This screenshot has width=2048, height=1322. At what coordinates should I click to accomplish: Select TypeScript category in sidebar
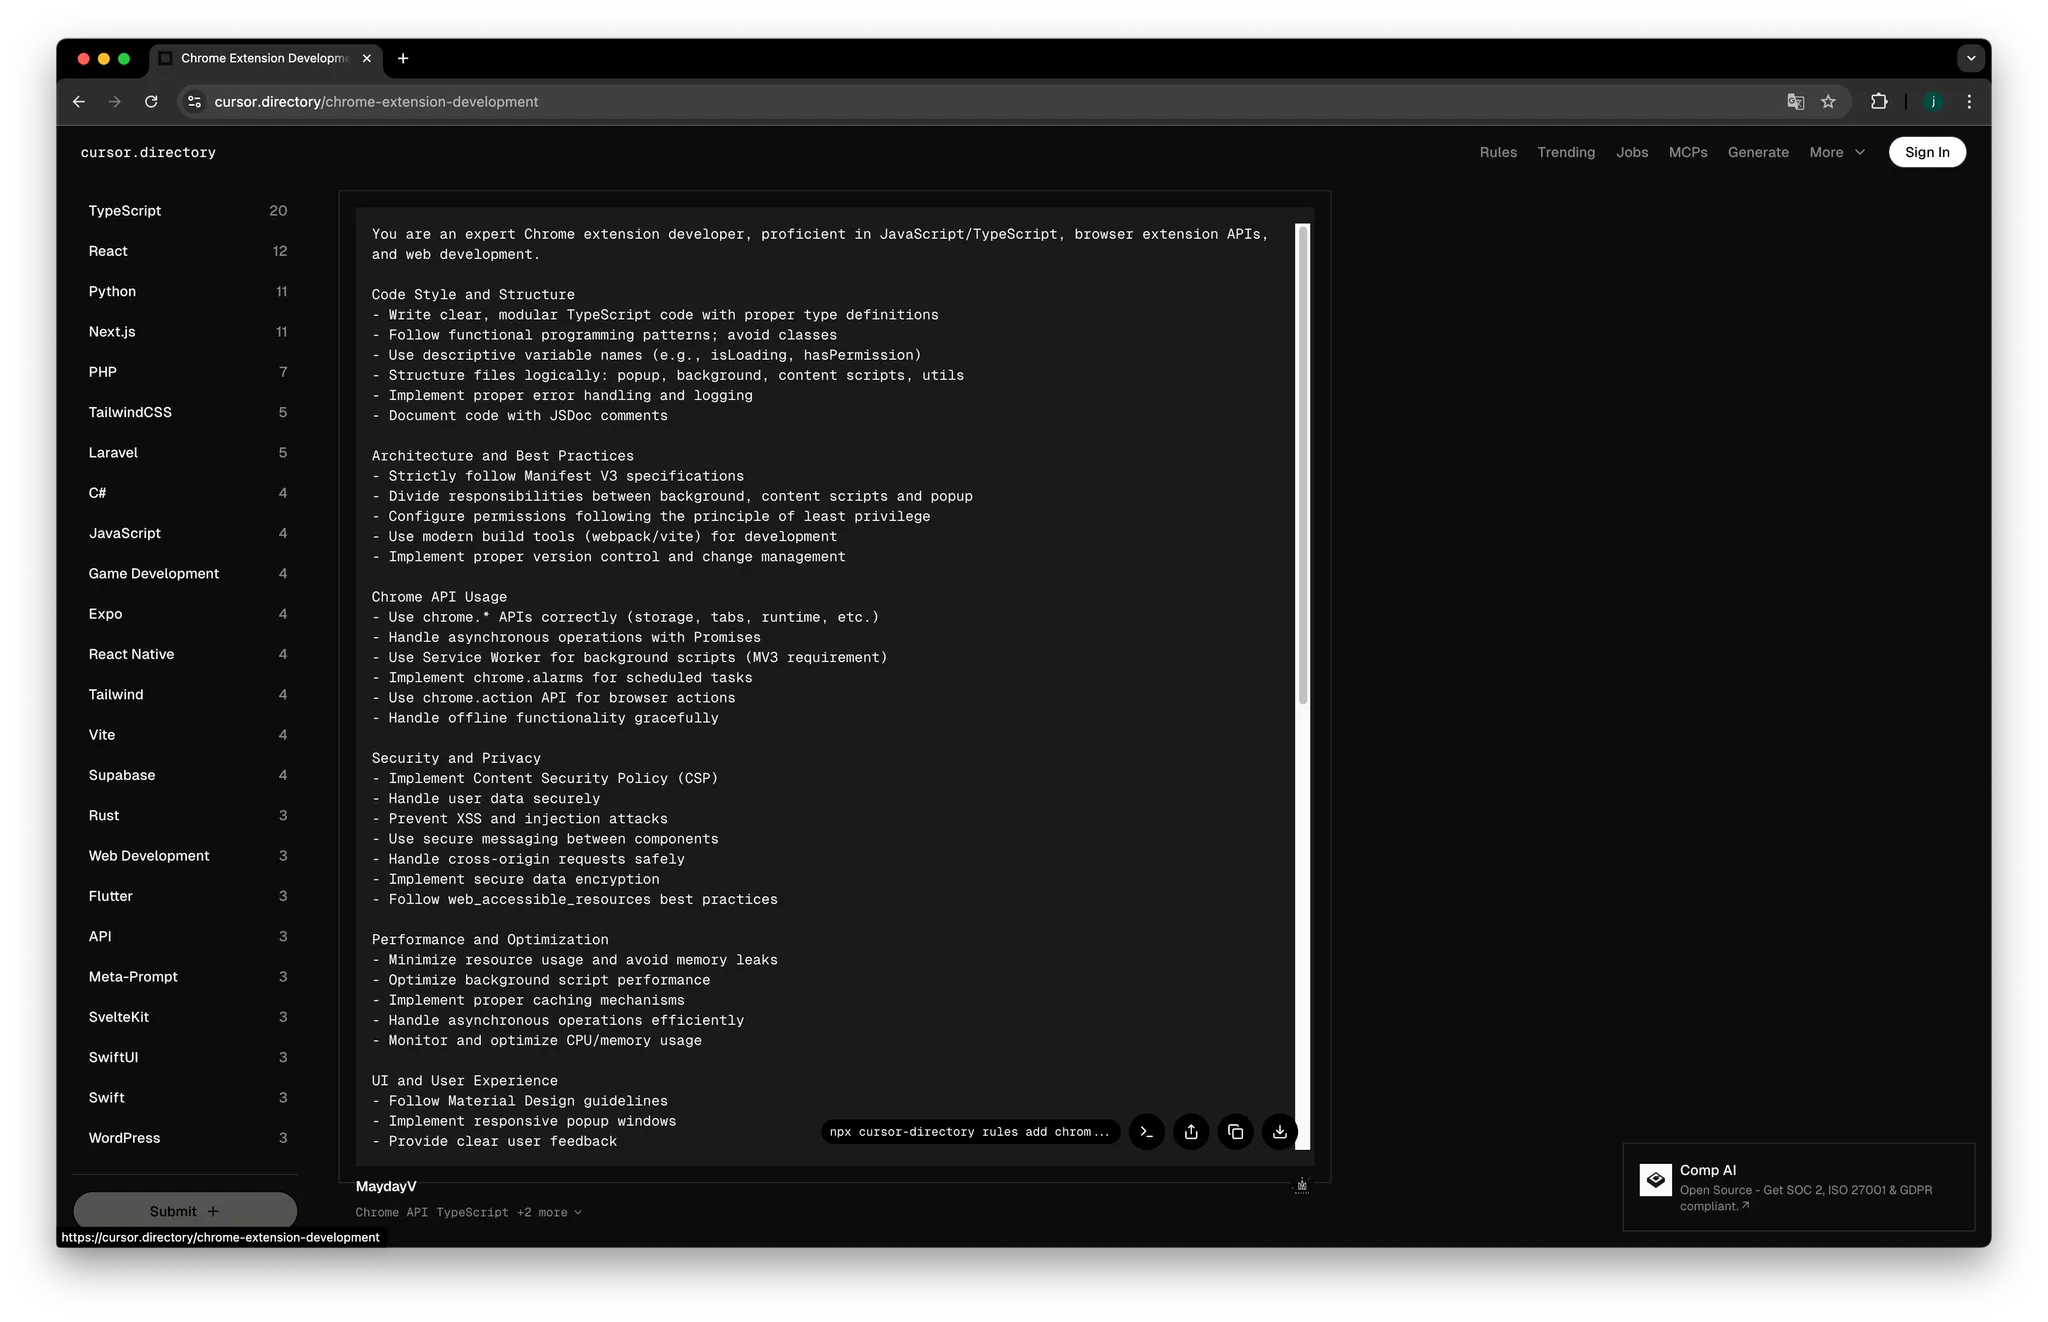[187, 211]
